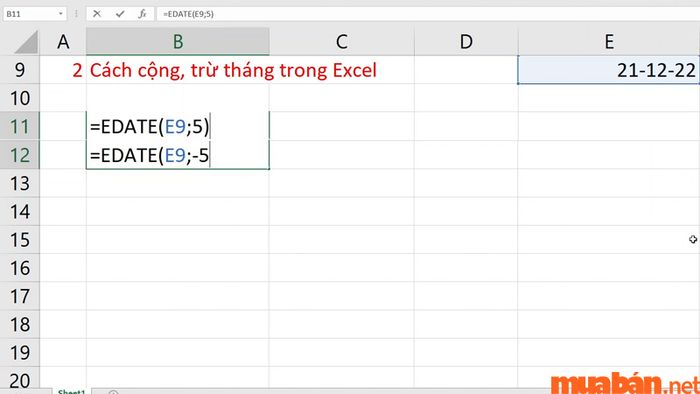This screenshot has width=700, height=394.
Task: Click inside formula bar =EDATE(E9;5)
Action: [x=429, y=14]
